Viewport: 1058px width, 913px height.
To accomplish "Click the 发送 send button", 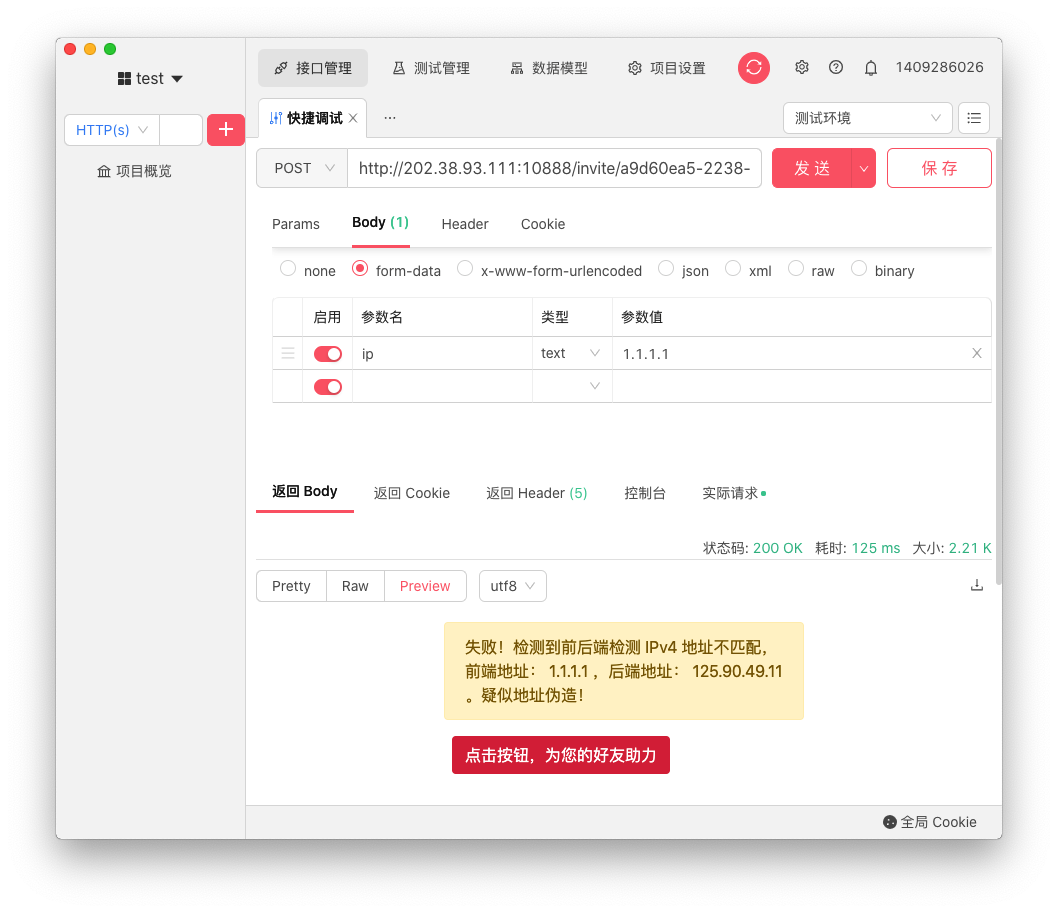I will (x=812, y=169).
